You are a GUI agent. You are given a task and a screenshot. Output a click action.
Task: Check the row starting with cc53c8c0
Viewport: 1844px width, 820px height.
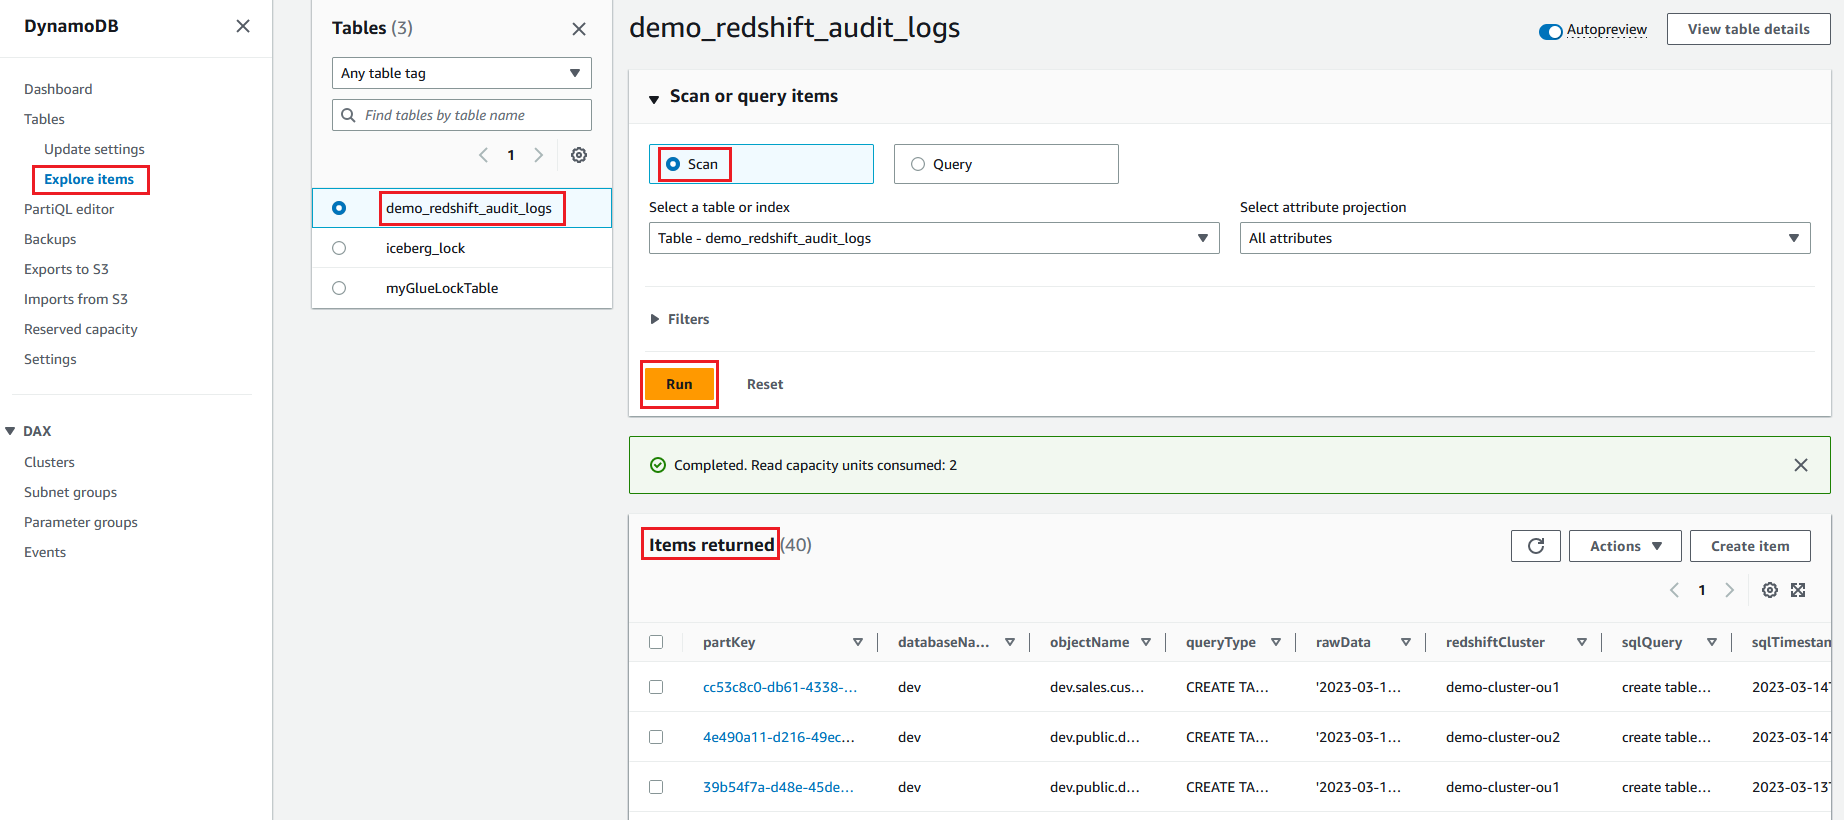pos(656,687)
